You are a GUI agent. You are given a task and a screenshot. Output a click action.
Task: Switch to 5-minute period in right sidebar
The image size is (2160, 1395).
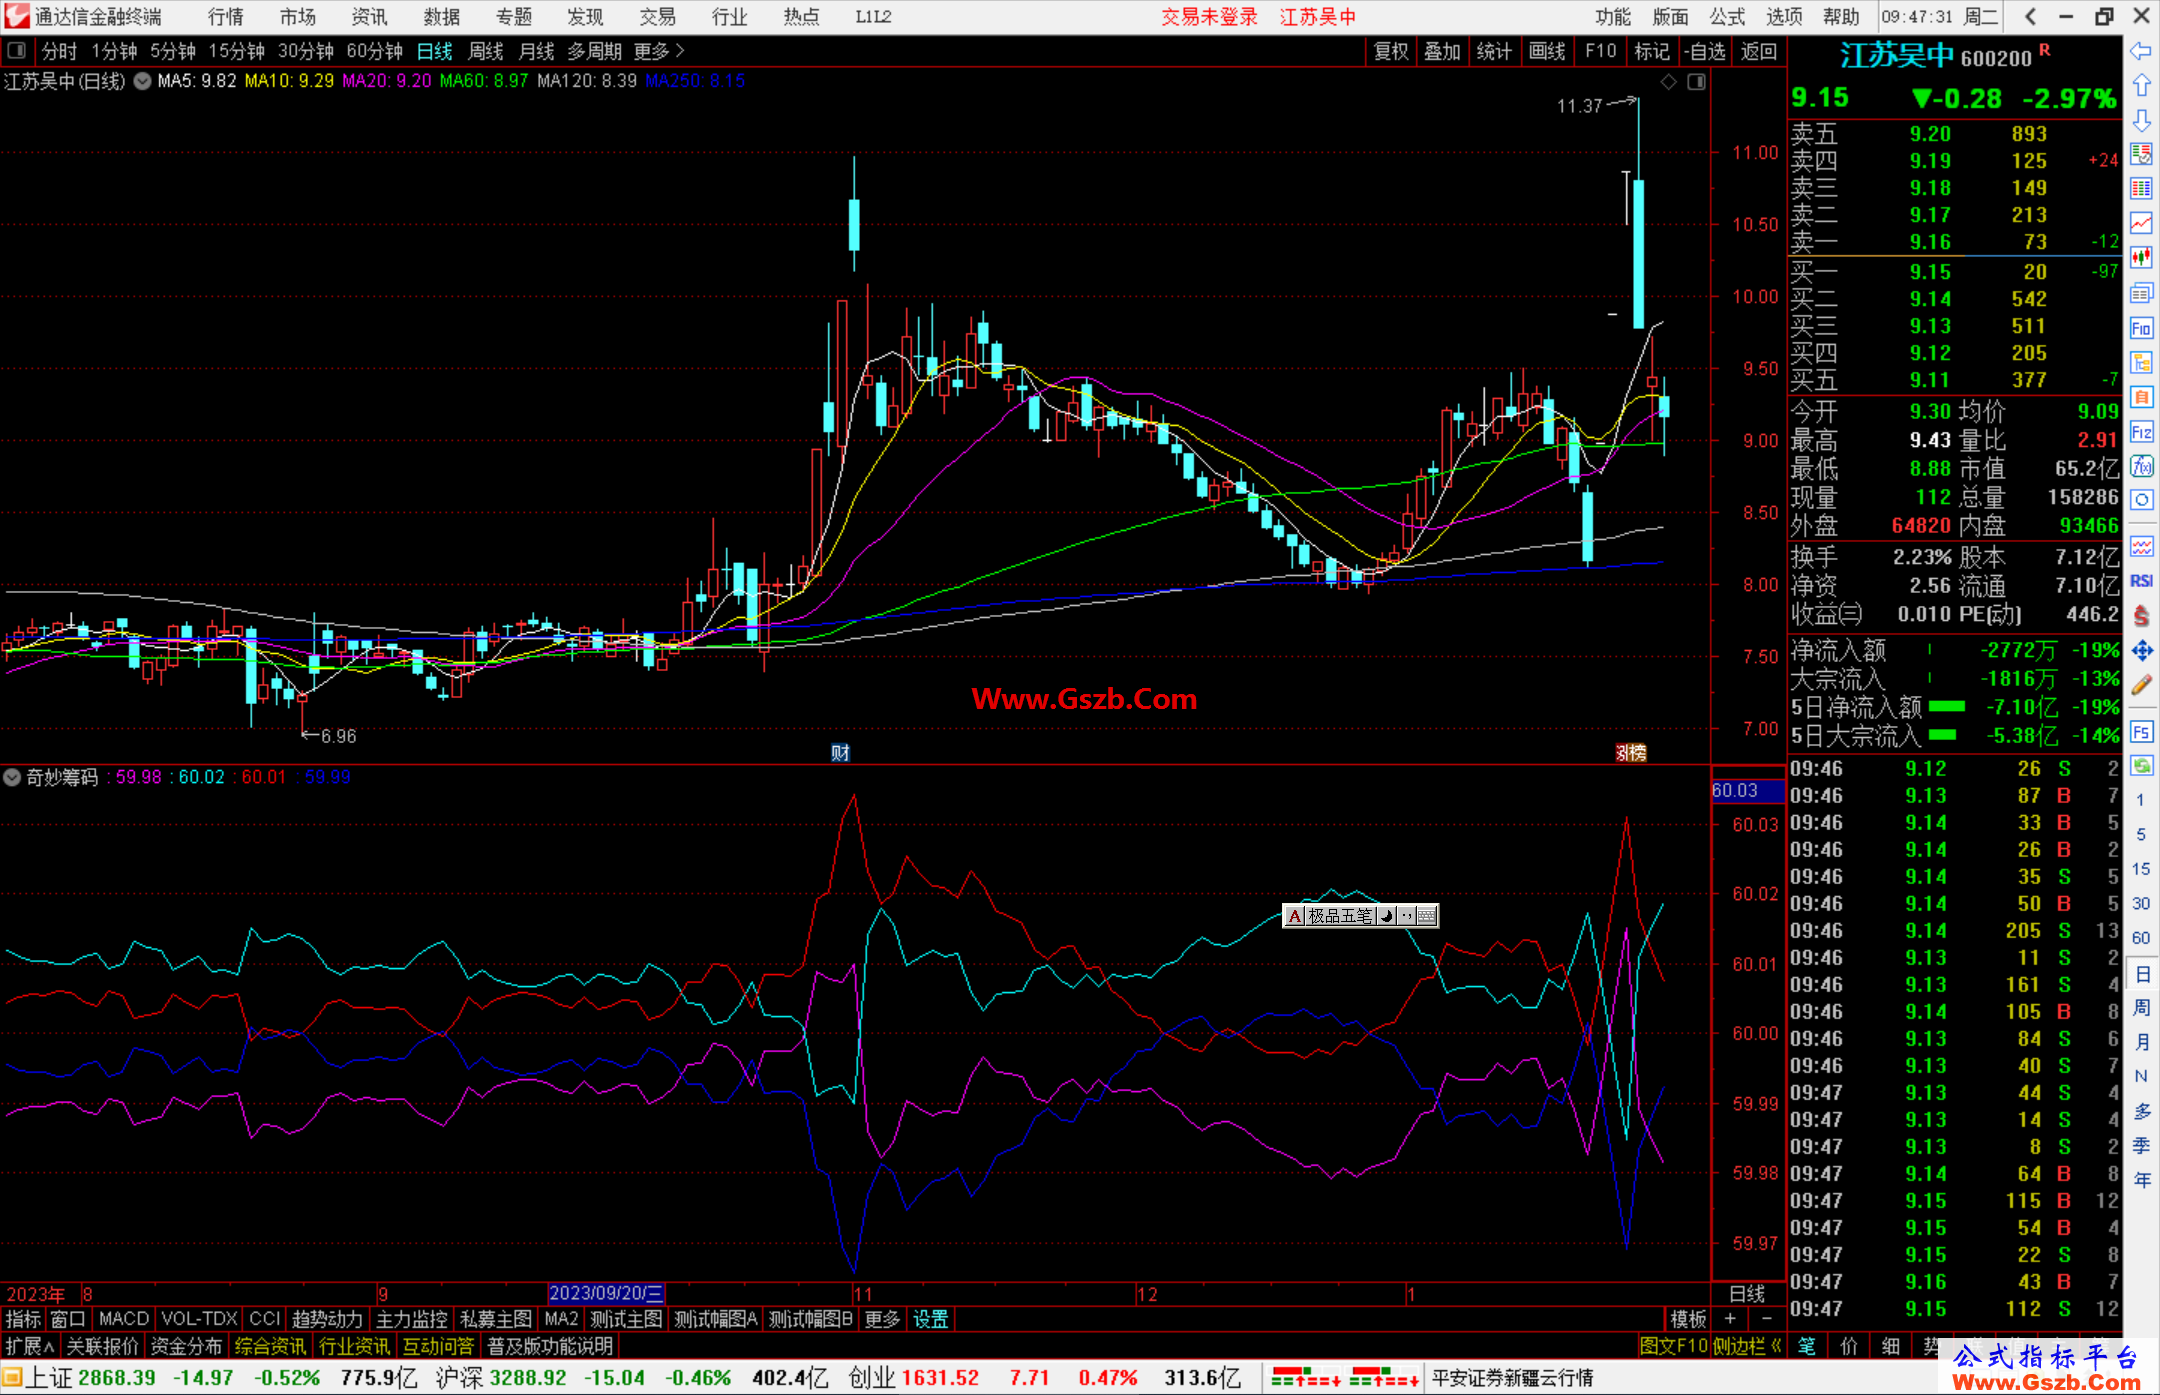(x=2140, y=834)
